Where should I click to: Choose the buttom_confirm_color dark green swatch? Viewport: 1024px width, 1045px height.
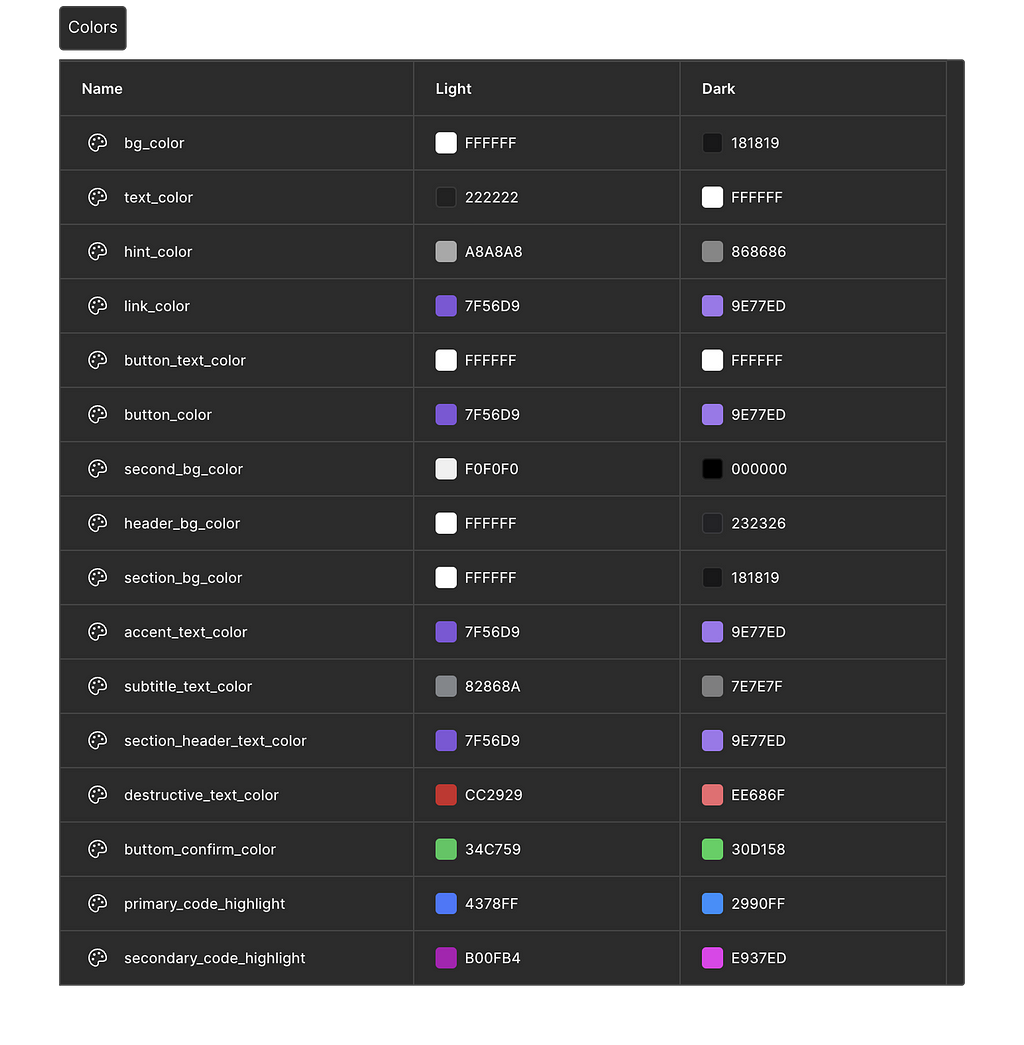tap(712, 849)
